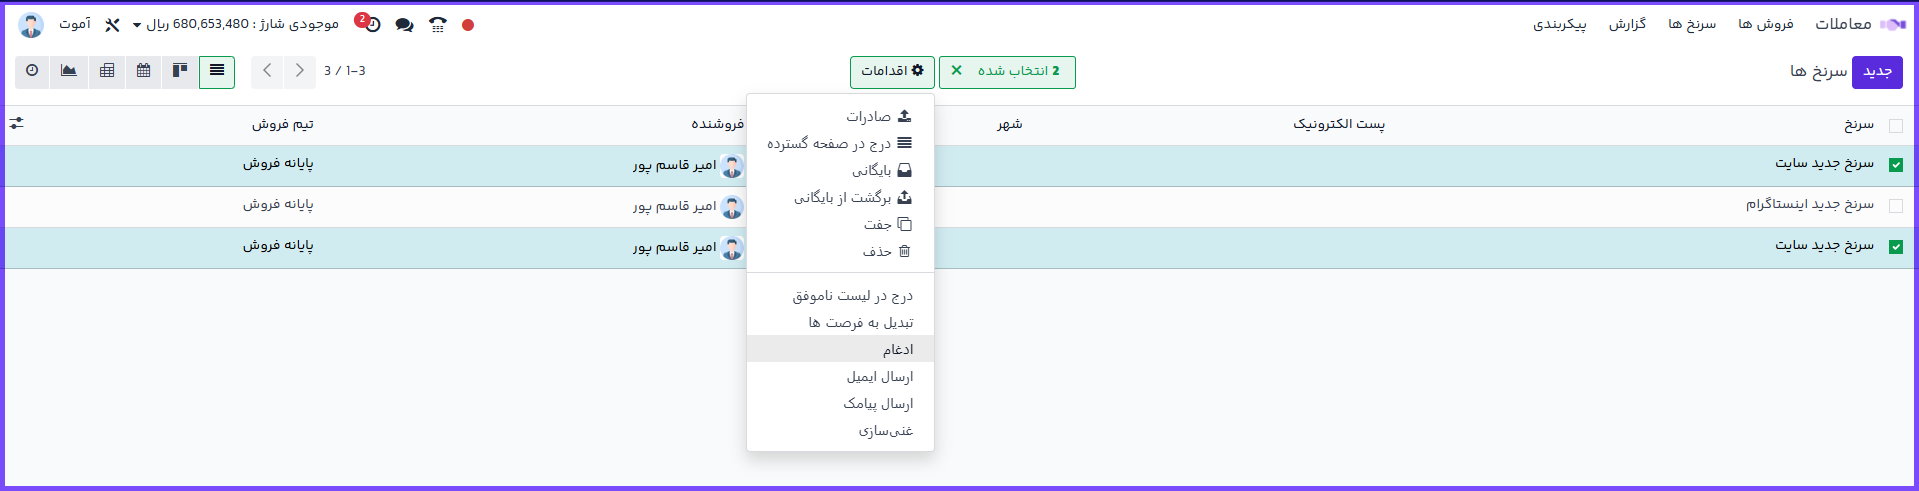Toggle the 'اقدامات' actions dropdown
Viewport: 1919px width, 491px height.
(x=892, y=72)
